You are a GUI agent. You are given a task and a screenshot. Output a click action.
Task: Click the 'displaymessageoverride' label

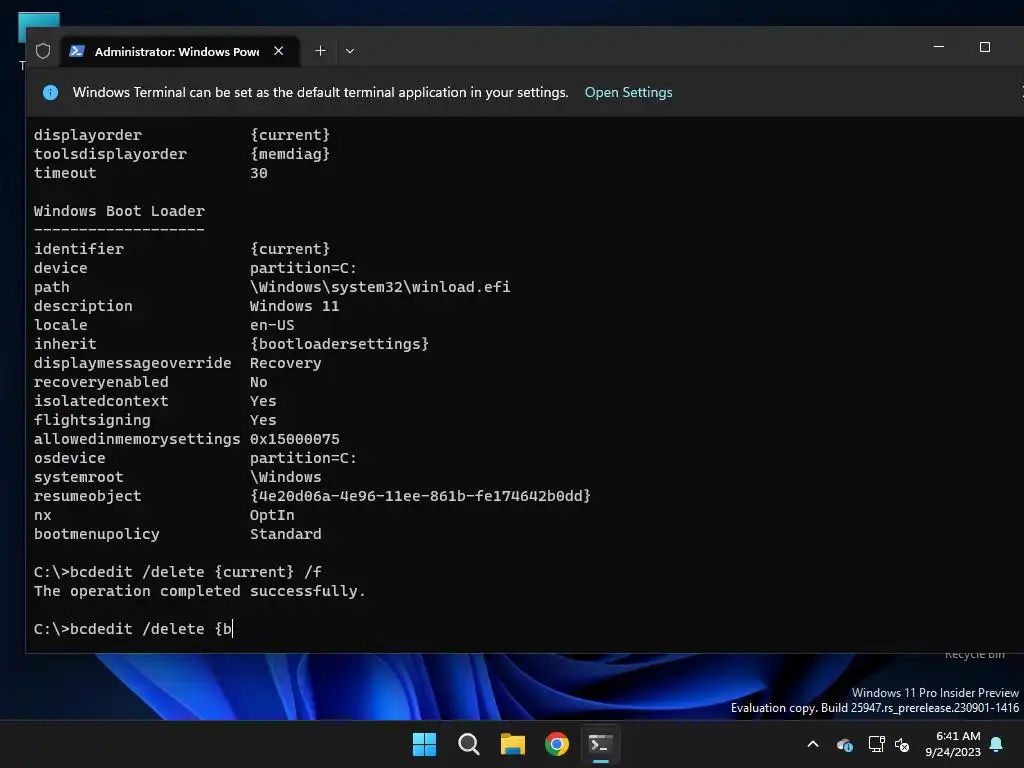click(133, 363)
